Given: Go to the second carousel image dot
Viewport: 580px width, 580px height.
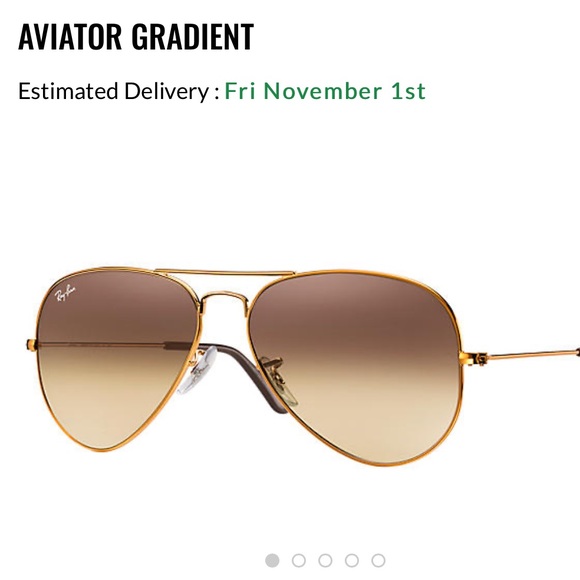Looking at the screenshot, I should pyautogui.click(x=299, y=560).
